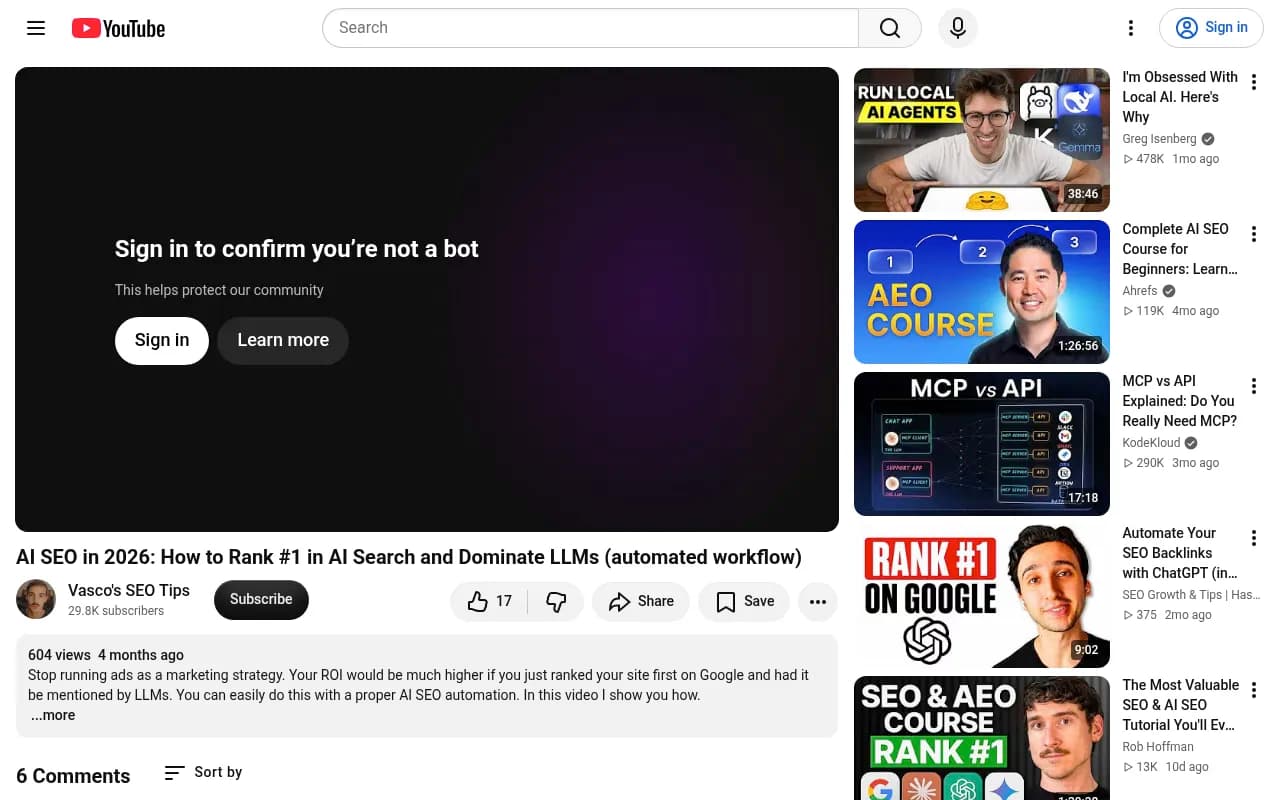
Task: Open the header settings three-dot menu
Action: click(x=1131, y=28)
